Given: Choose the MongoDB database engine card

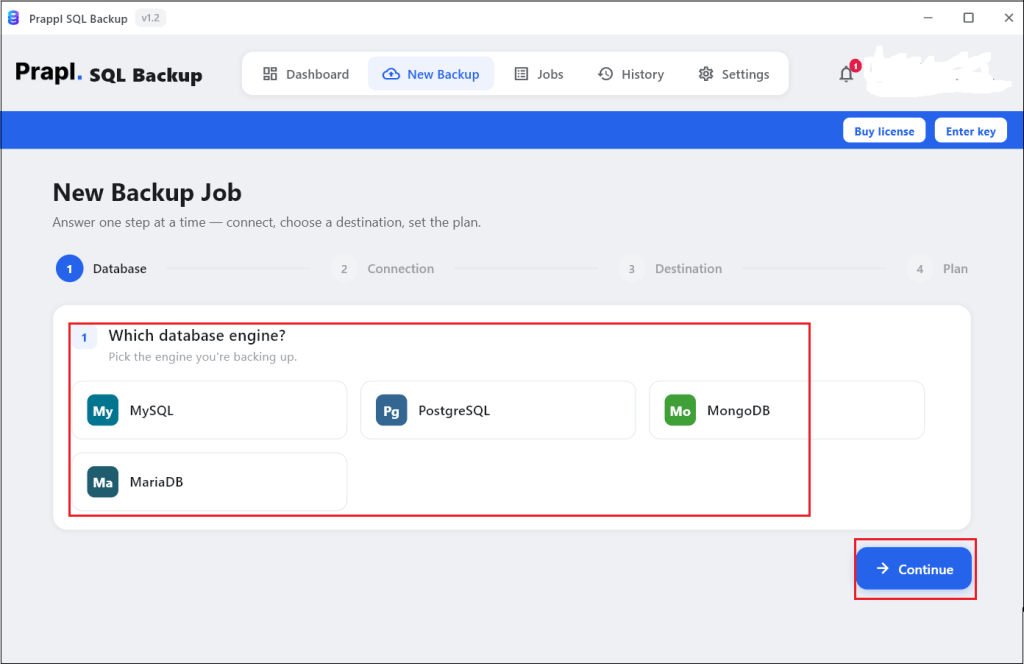Looking at the screenshot, I should click(x=786, y=410).
